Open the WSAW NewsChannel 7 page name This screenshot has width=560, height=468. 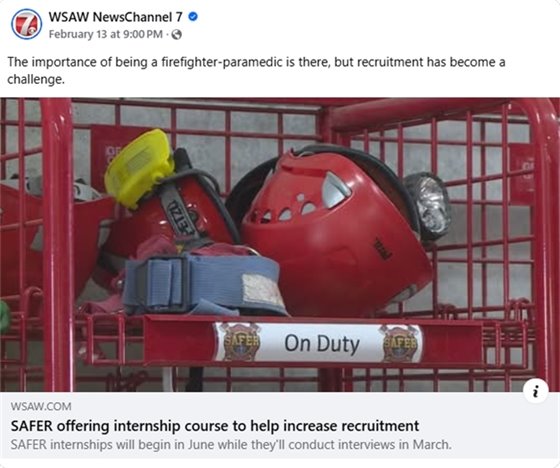point(115,17)
